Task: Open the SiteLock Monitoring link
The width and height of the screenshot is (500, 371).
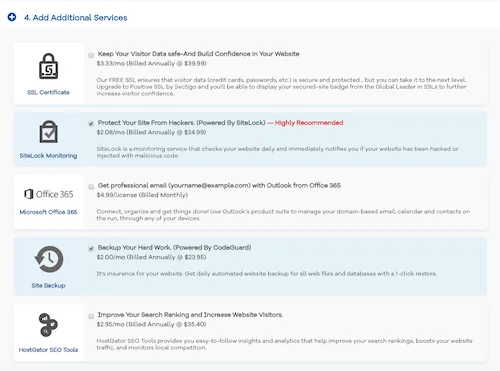Action: coord(48,156)
